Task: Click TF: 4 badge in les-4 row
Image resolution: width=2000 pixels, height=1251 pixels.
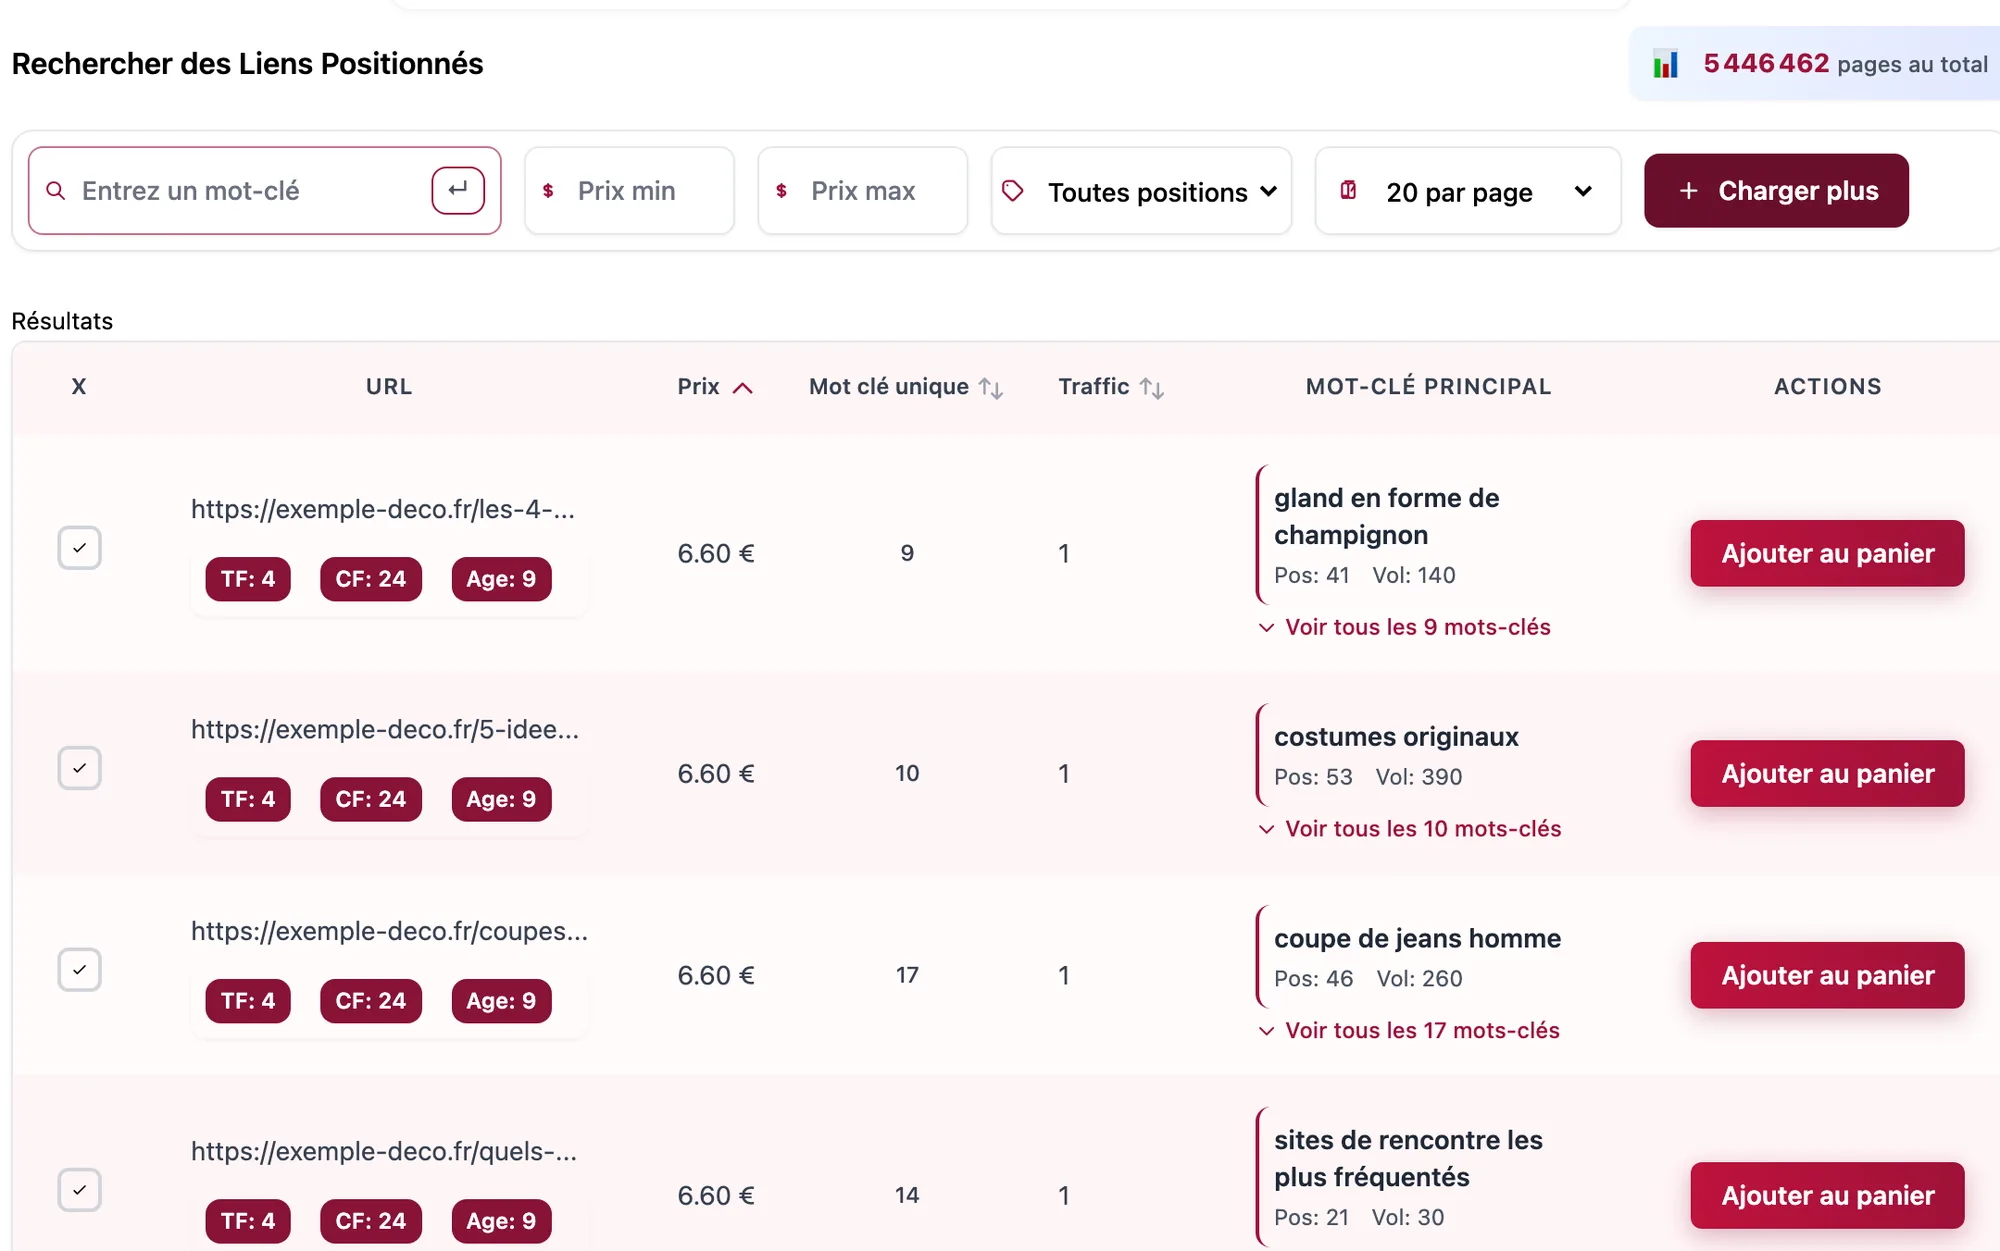Action: (x=248, y=579)
